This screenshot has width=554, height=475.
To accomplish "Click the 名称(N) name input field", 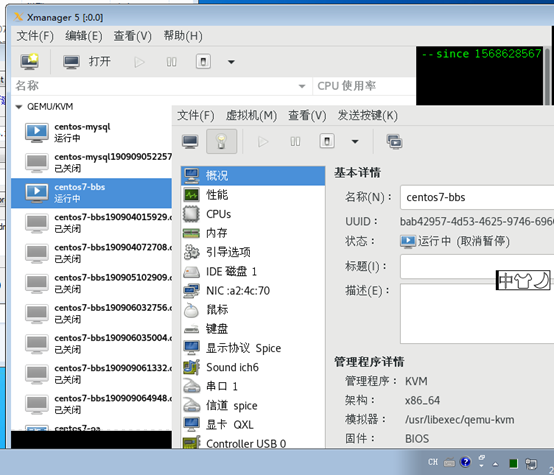I will point(477,197).
